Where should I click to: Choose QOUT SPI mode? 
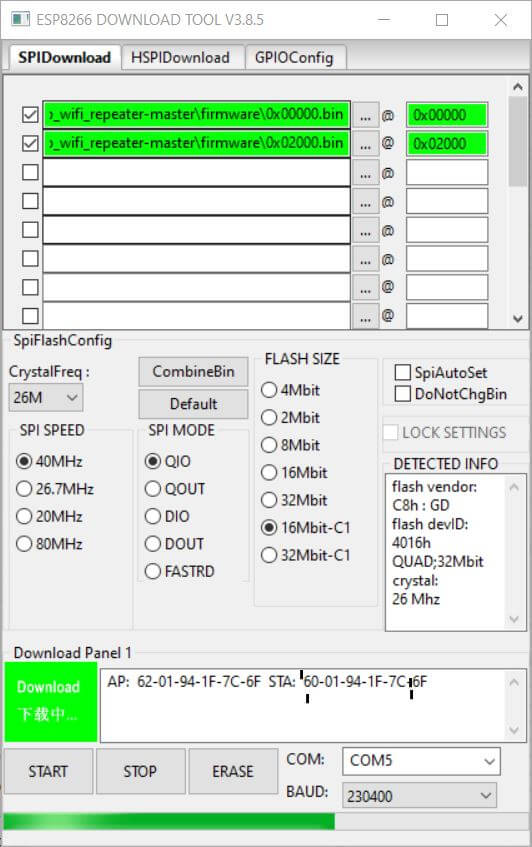(x=175, y=489)
